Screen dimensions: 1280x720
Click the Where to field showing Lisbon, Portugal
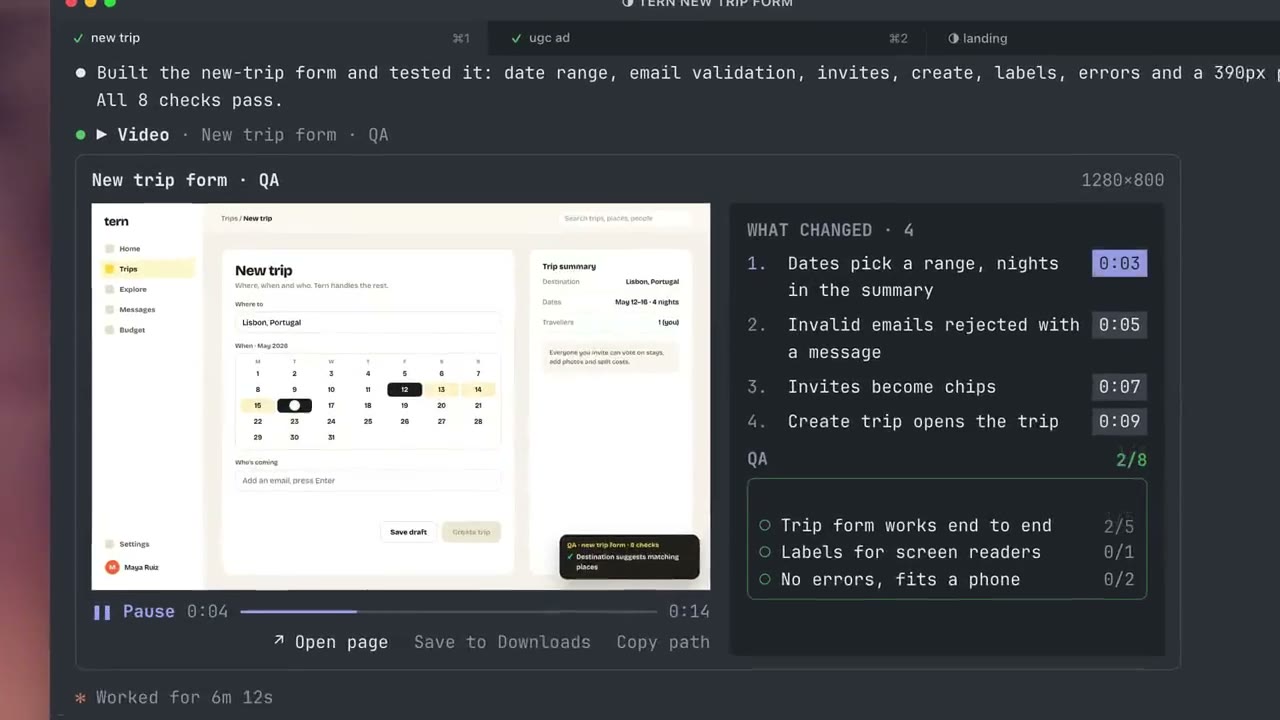tap(367, 322)
